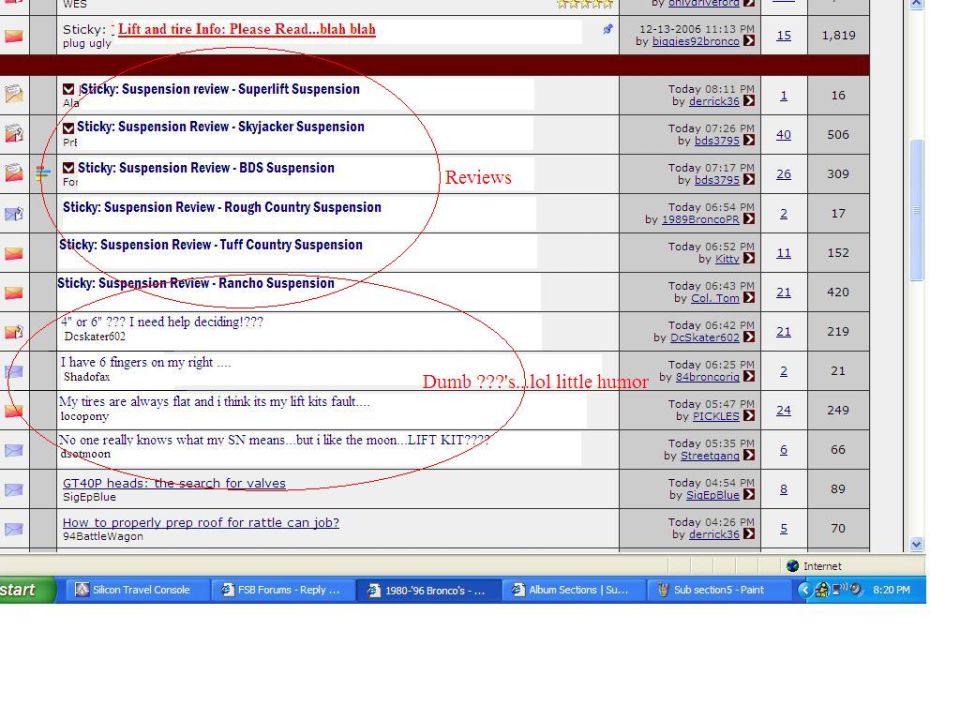Image resolution: width=960 pixels, height=720 pixels.
Task: Open Suspension Review - Rough Country Suspension thread
Action: (222, 207)
